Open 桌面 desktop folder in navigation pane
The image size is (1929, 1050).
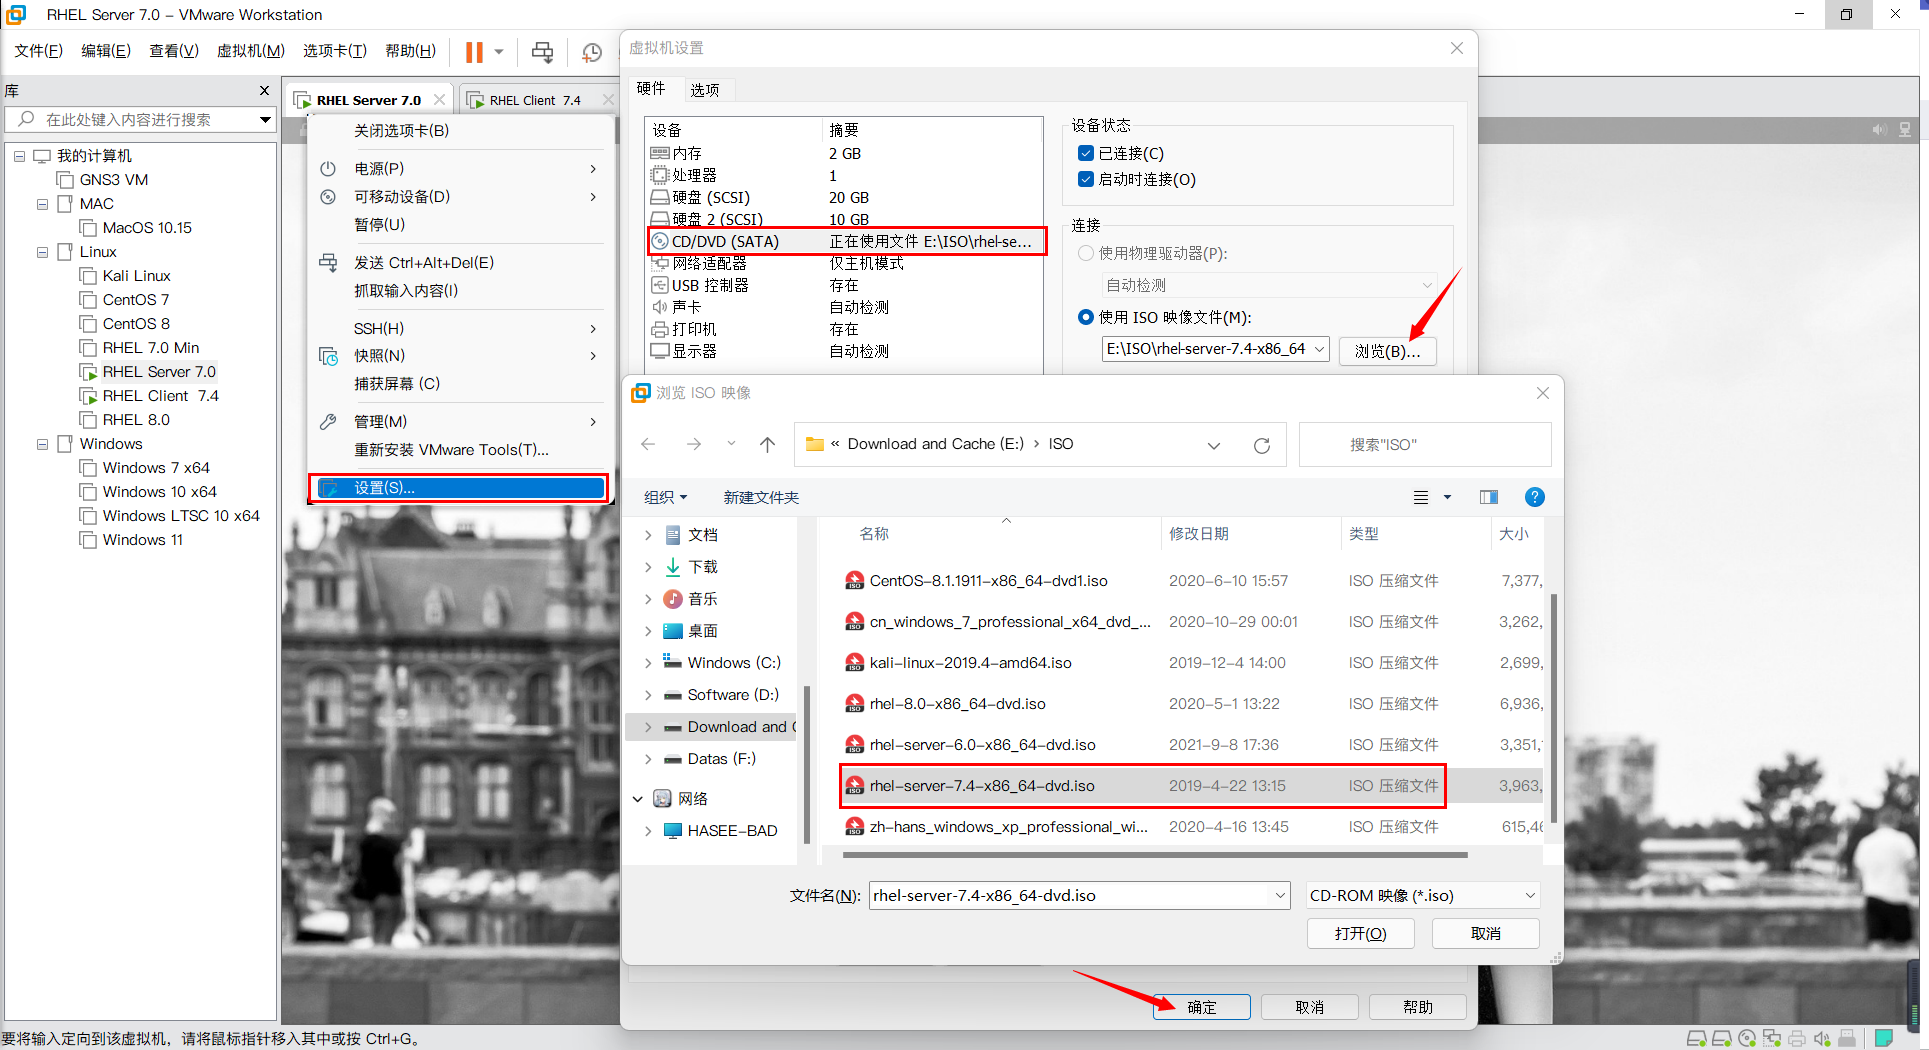[x=702, y=631]
